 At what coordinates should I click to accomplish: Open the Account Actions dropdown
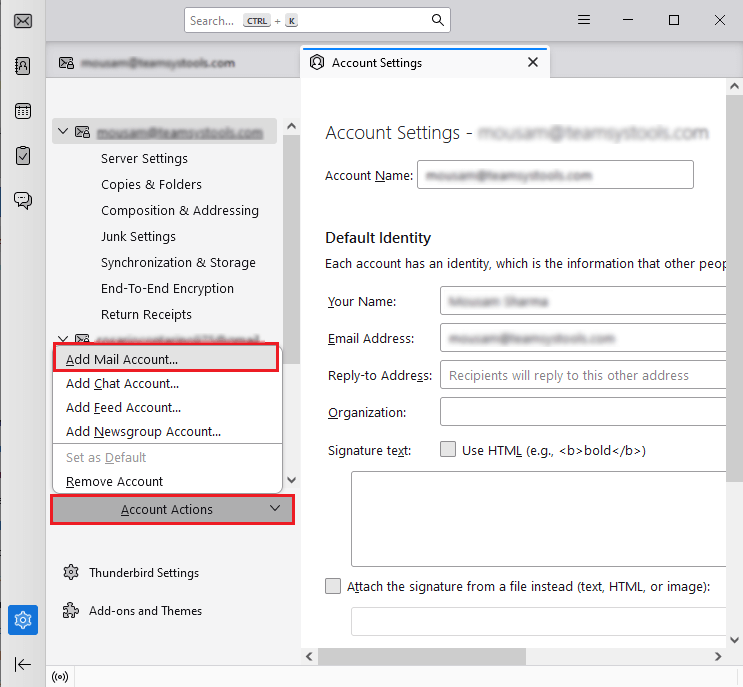tap(172, 509)
